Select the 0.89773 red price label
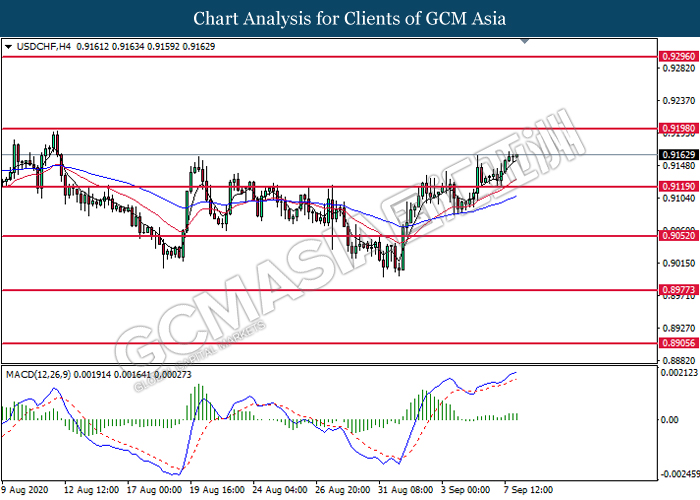The image size is (700, 500). pos(674,290)
